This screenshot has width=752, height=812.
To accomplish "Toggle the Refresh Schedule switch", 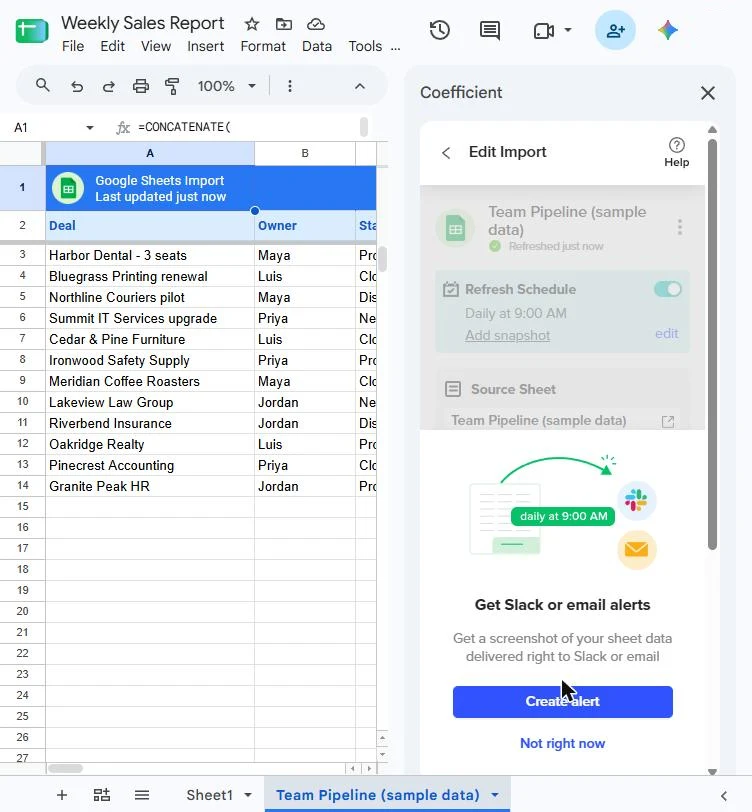I will (668, 289).
